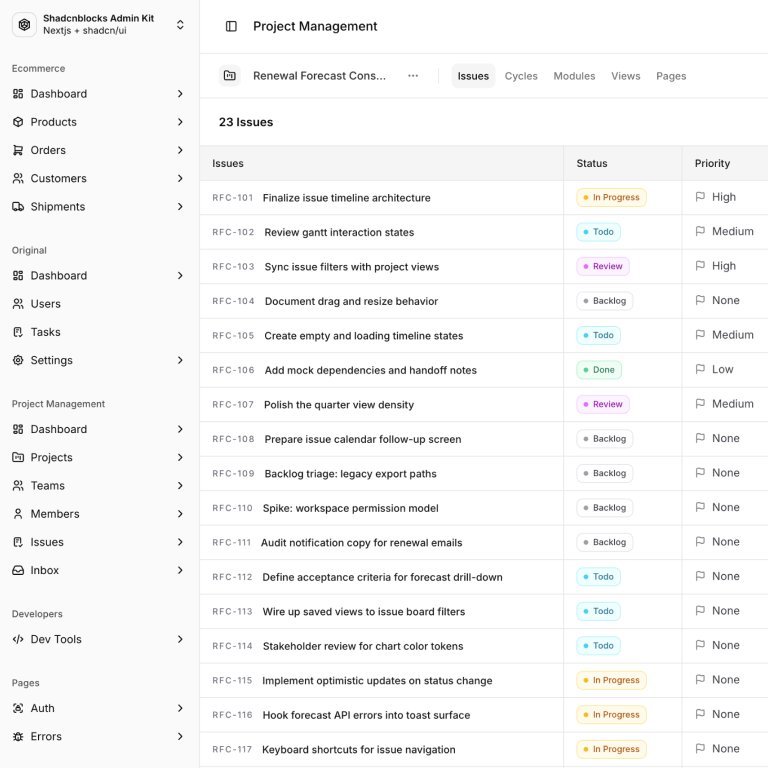The height and width of the screenshot is (768, 768).
Task: Click the Status column header
Action: coord(592,163)
